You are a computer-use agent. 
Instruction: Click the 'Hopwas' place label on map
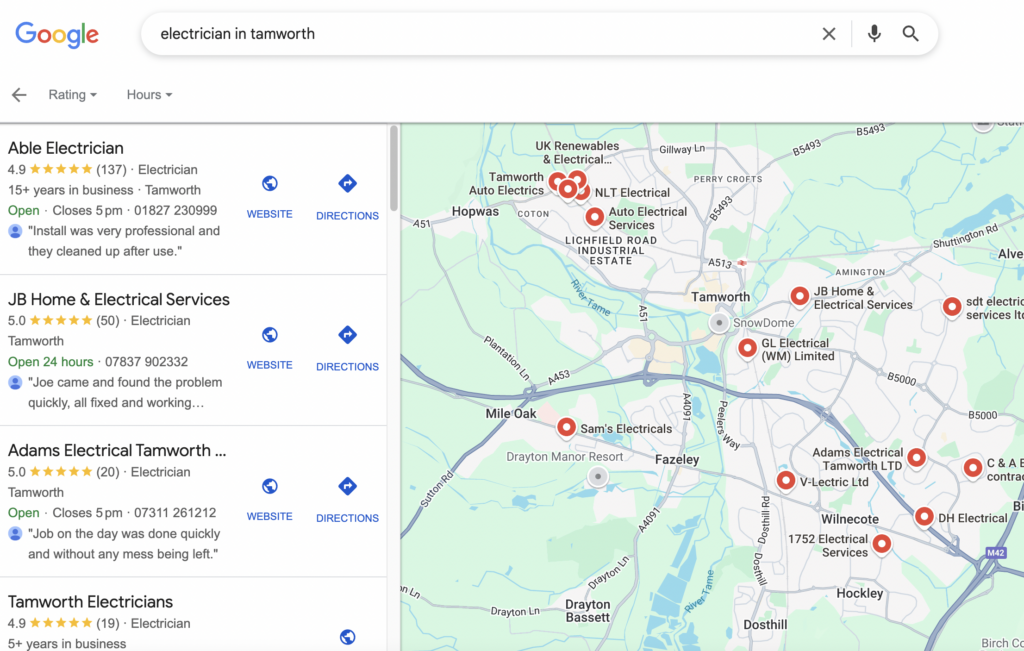pos(475,212)
